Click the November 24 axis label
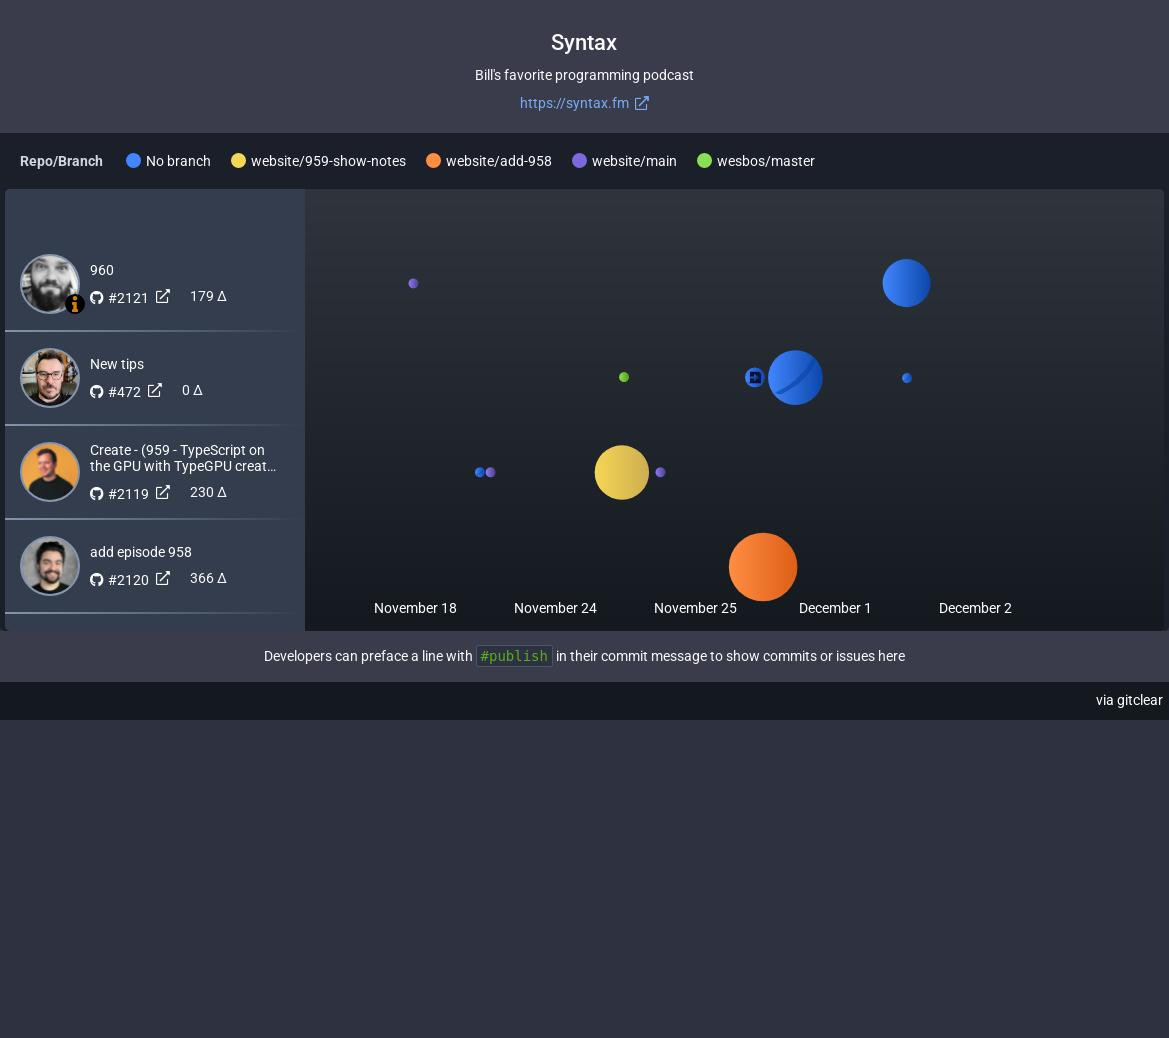The width and height of the screenshot is (1169, 1038). click(555, 608)
